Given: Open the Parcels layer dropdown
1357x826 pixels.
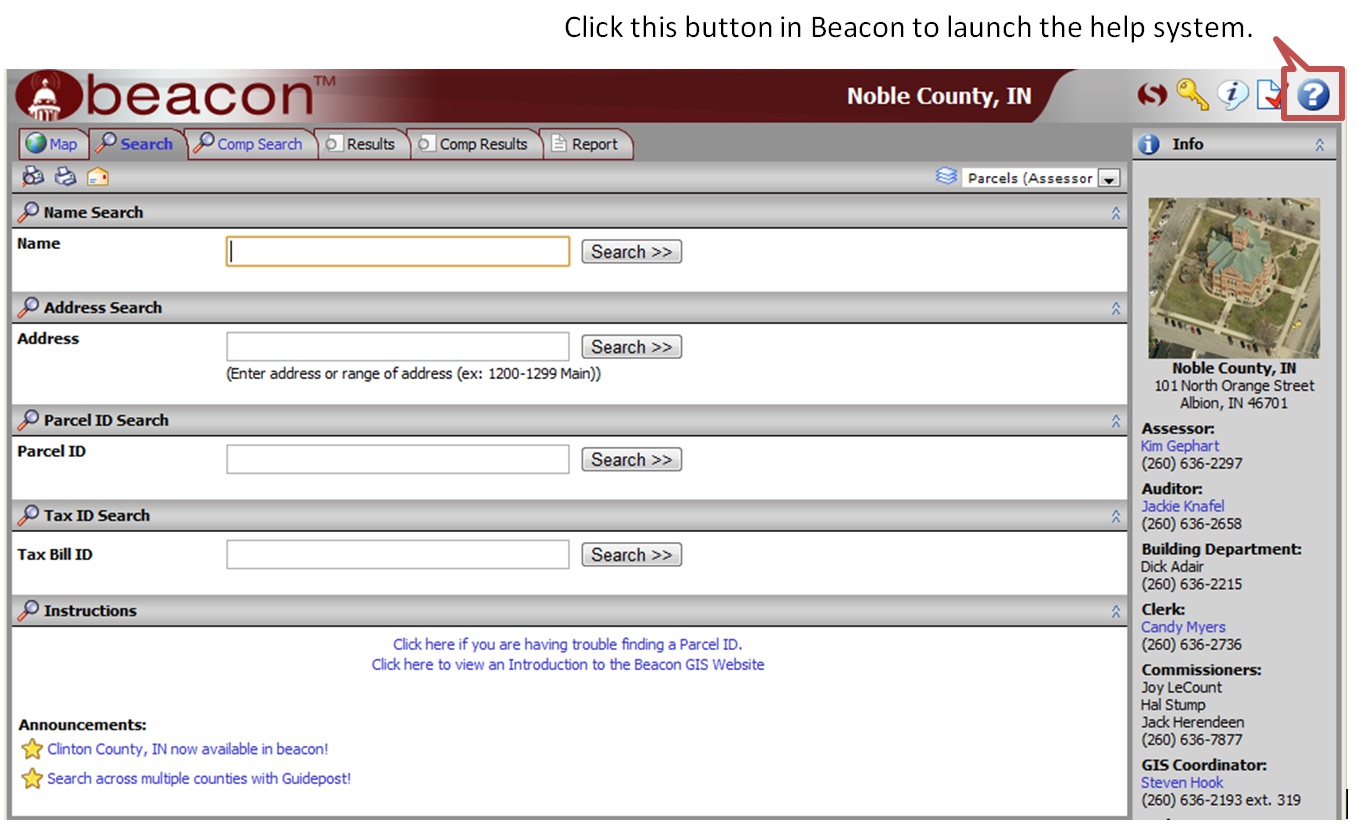Looking at the screenshot, I should click(1108, 179).
